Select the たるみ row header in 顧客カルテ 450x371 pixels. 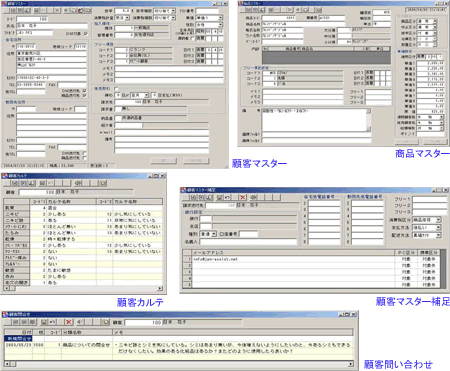17,233
